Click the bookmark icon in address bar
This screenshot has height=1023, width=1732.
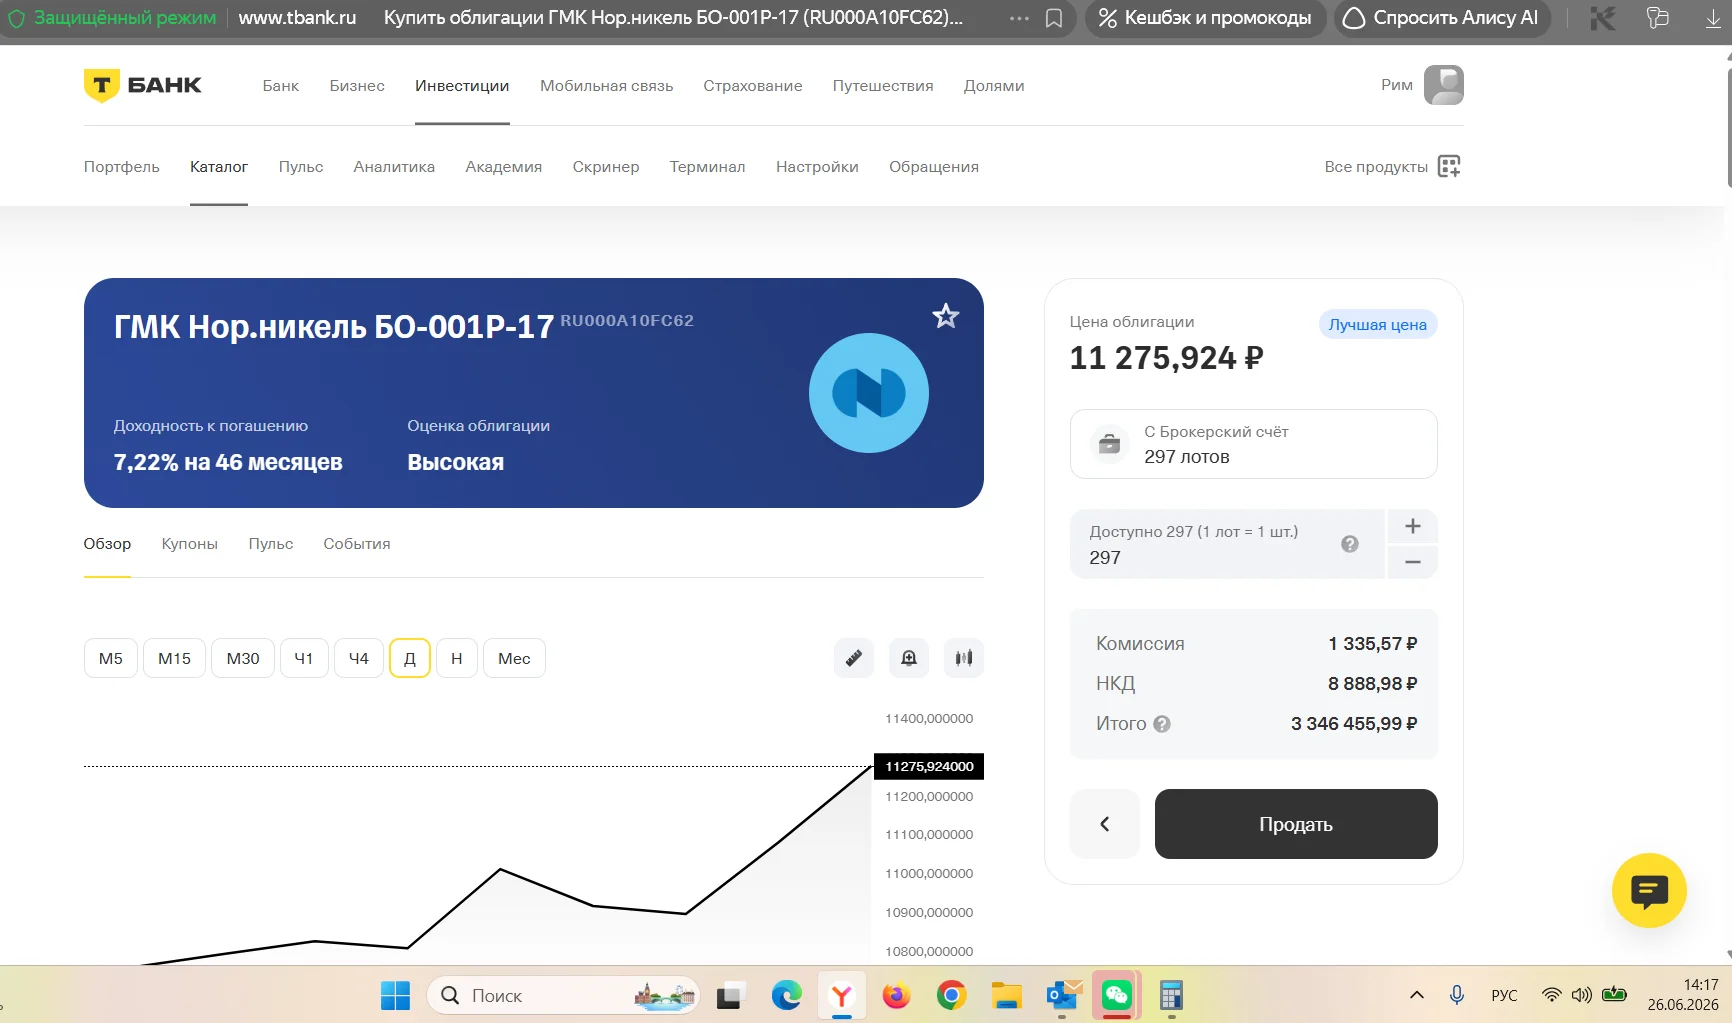tap(1054, 18)
